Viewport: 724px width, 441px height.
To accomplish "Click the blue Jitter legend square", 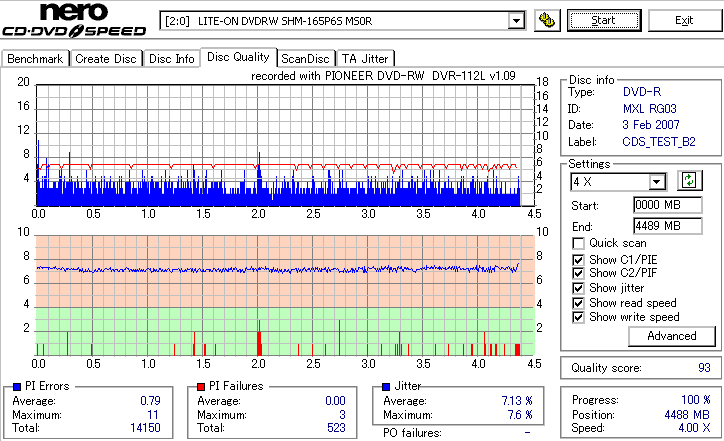I will (x=386, y=387).
